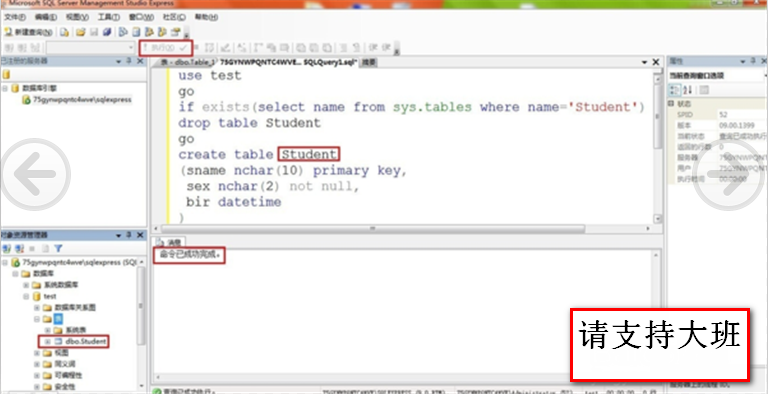Click the Decrease Indent icon

point(373,48)
